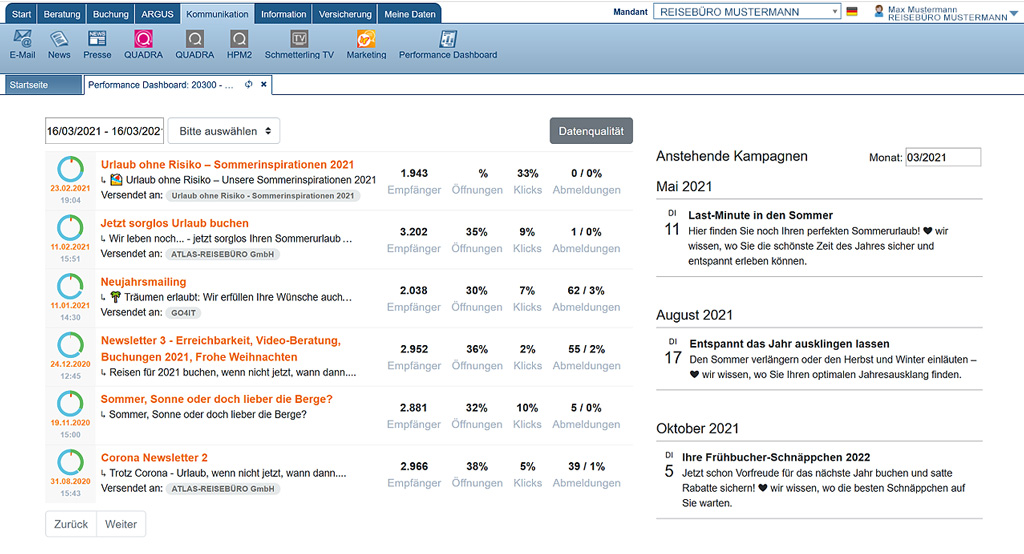Click the 3.202 Empfänger value
The width and height of the screenshot is (1024, 554).
point(413,232)
